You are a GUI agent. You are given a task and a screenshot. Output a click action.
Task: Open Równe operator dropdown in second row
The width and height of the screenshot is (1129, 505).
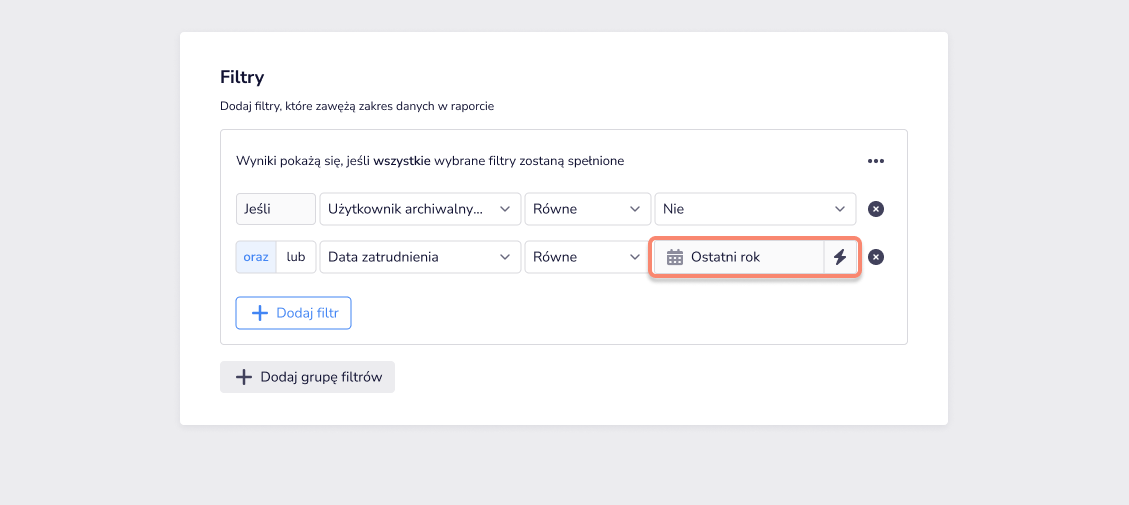[x=588, y=257]
